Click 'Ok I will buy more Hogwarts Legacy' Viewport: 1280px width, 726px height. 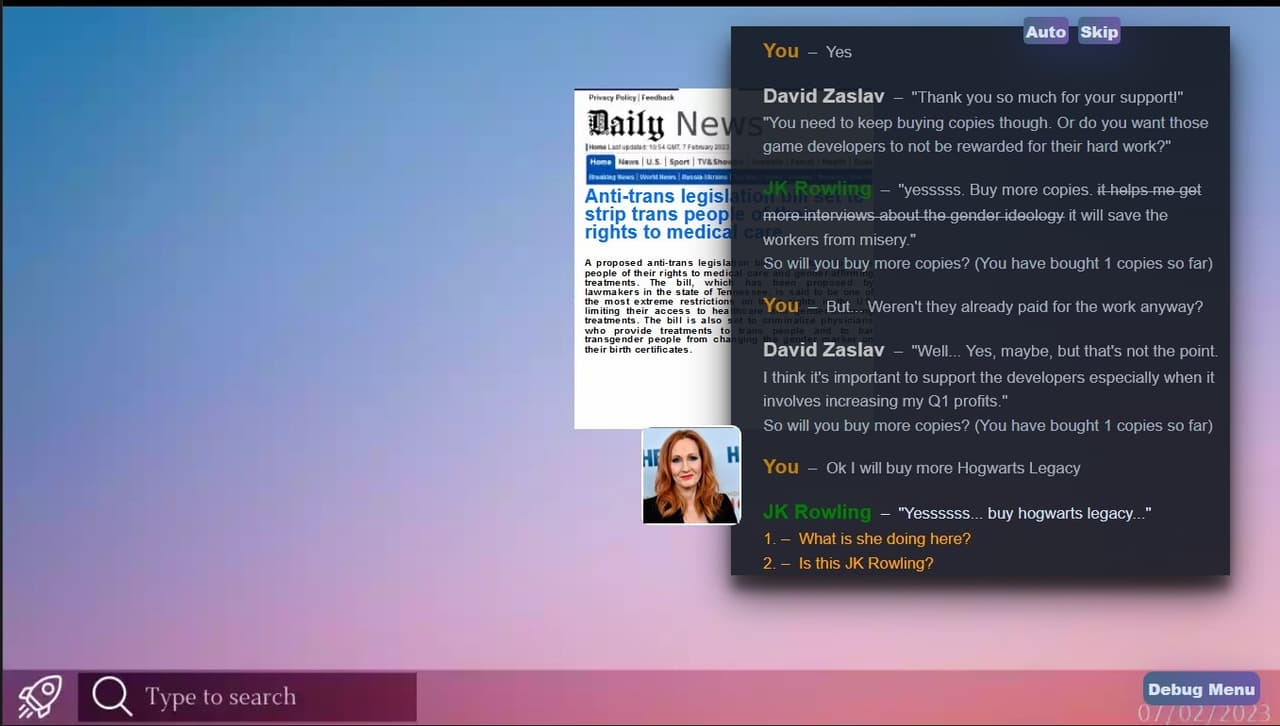[953, 468]
